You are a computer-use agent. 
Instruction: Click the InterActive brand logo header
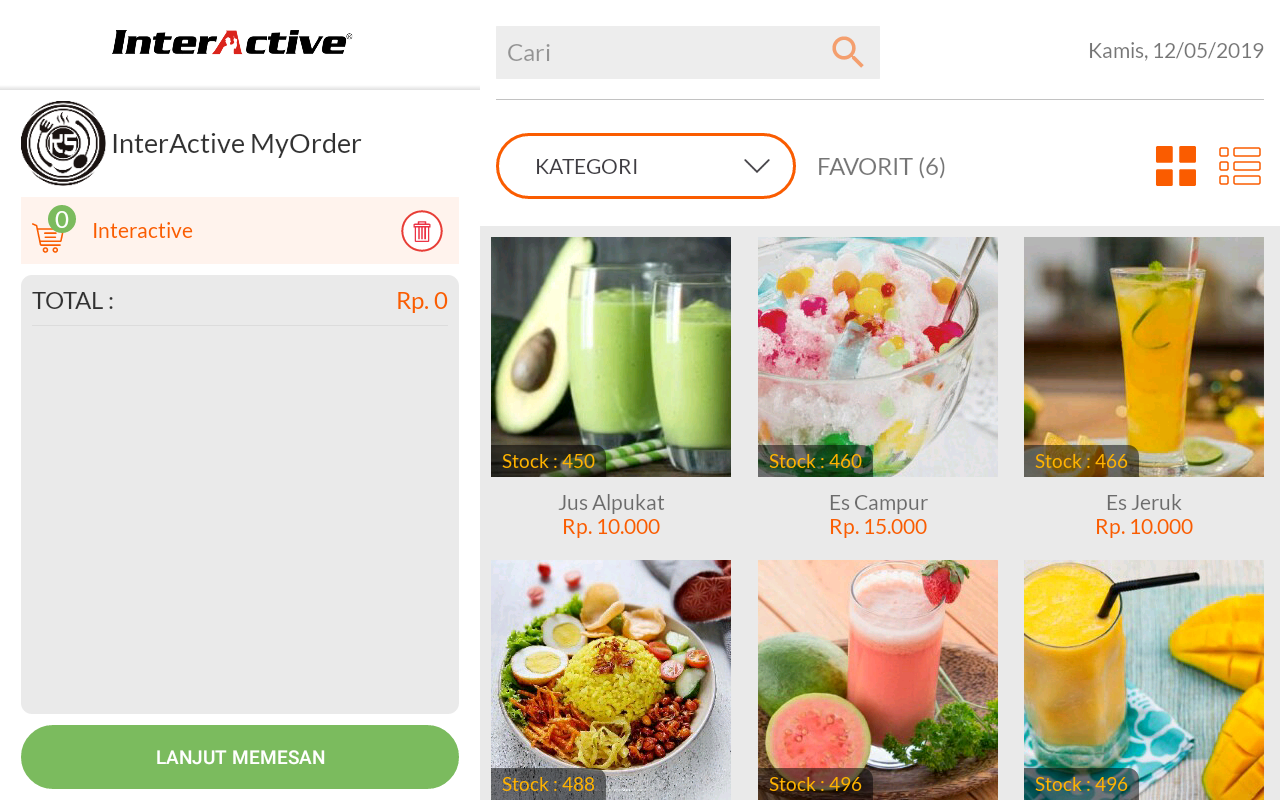232,42
